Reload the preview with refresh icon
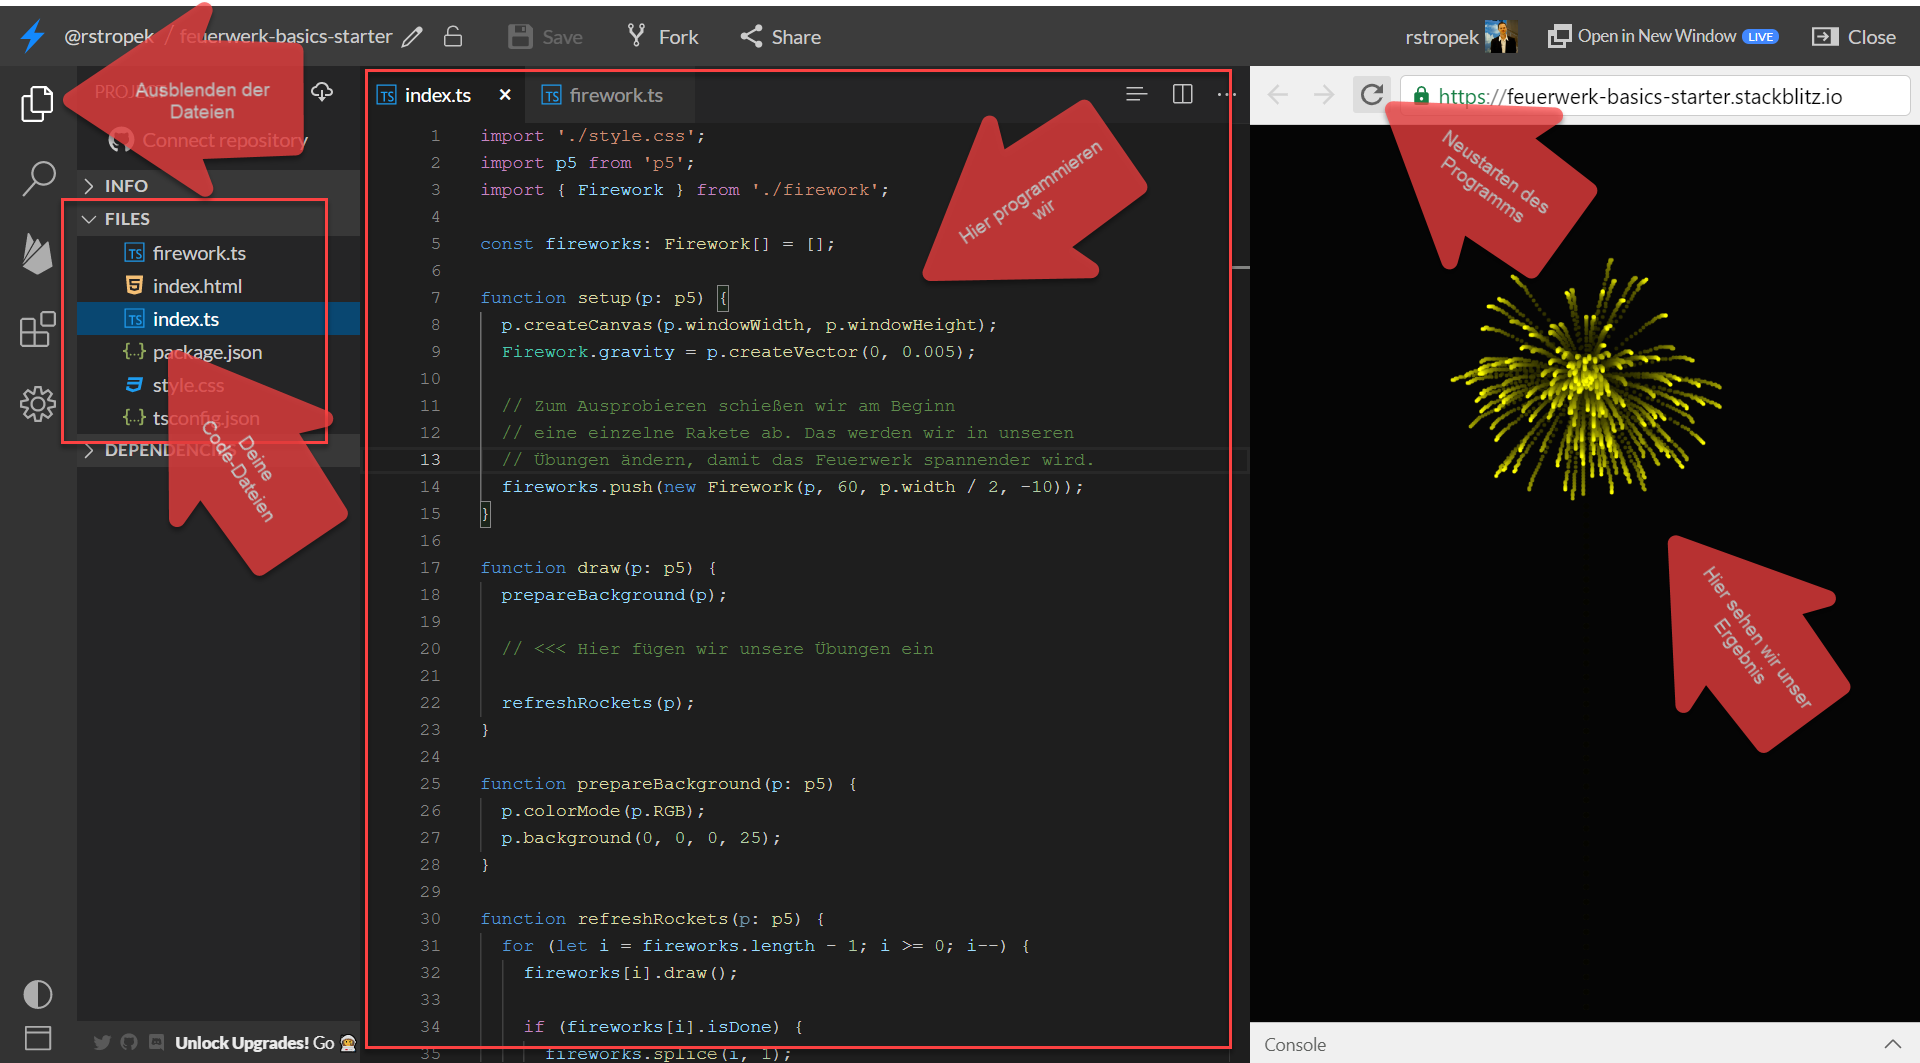 coord(1372,95)
